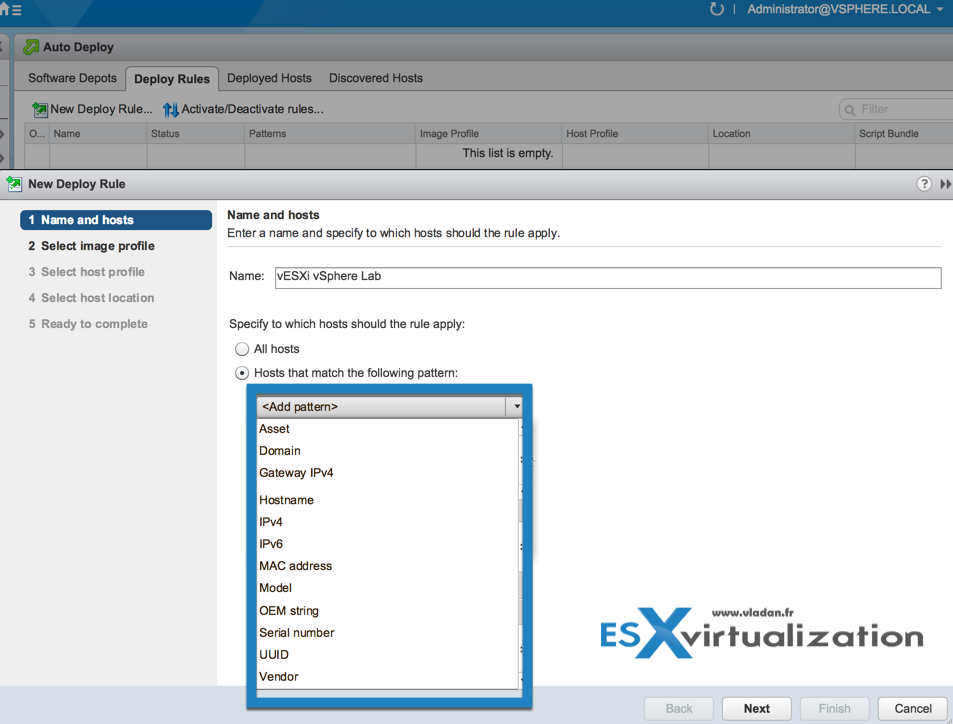Click the Activate/Deactivate rules arrows icon
Viewport: 953px width, 724px height.
point(171,109)
